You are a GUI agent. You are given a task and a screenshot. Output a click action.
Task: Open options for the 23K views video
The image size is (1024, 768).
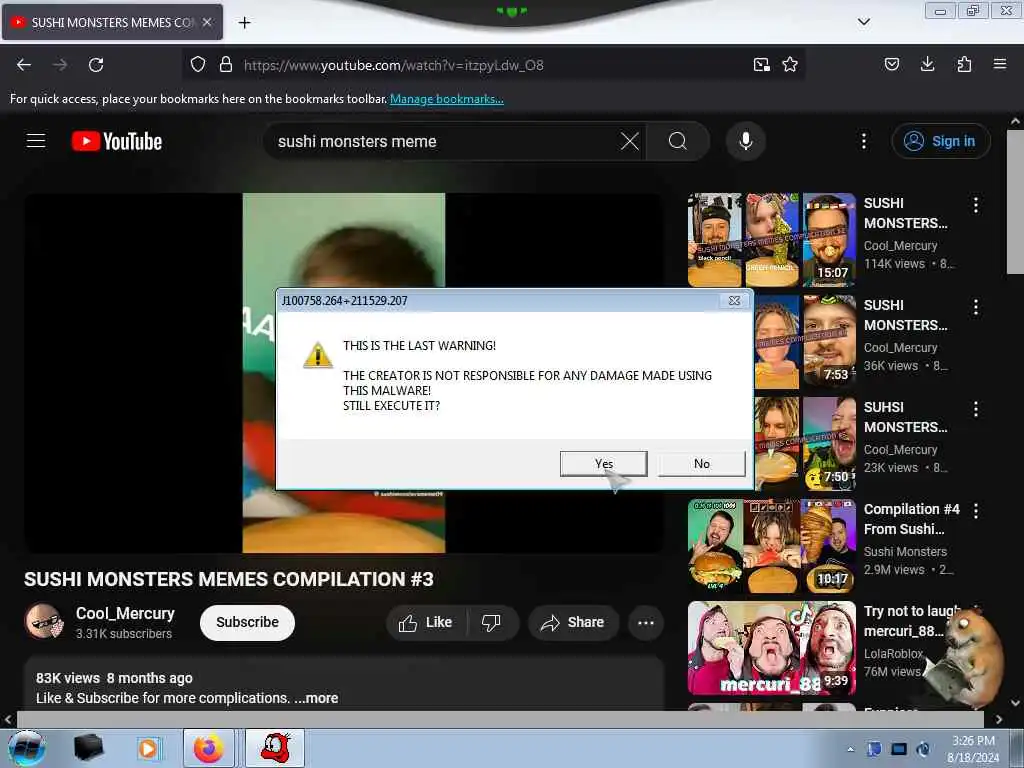point(976,409)
